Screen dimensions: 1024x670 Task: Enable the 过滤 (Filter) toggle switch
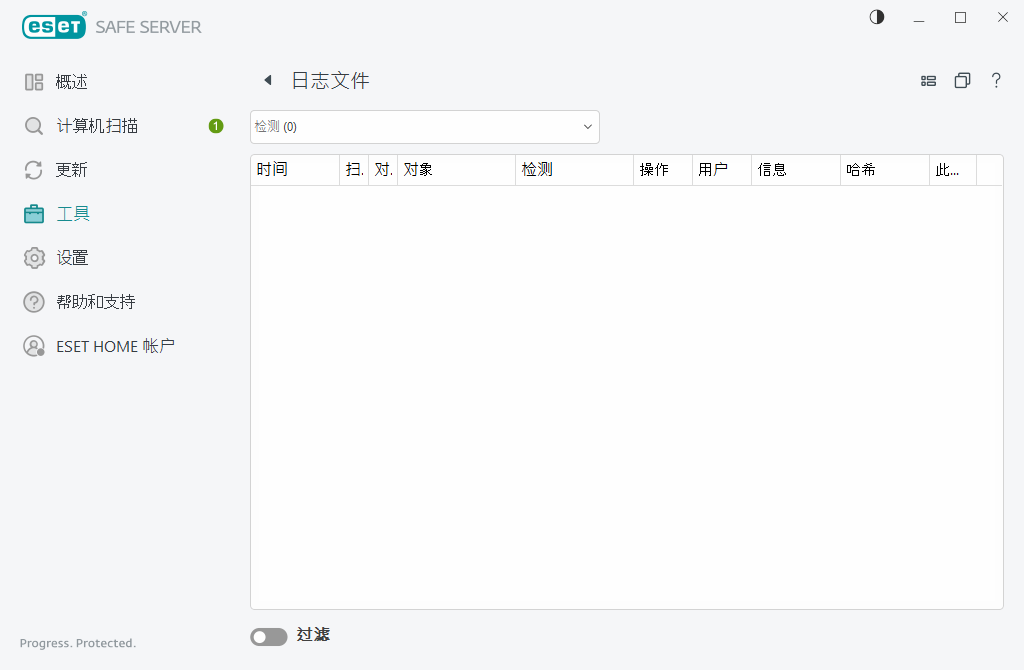[x=268, y=636]
